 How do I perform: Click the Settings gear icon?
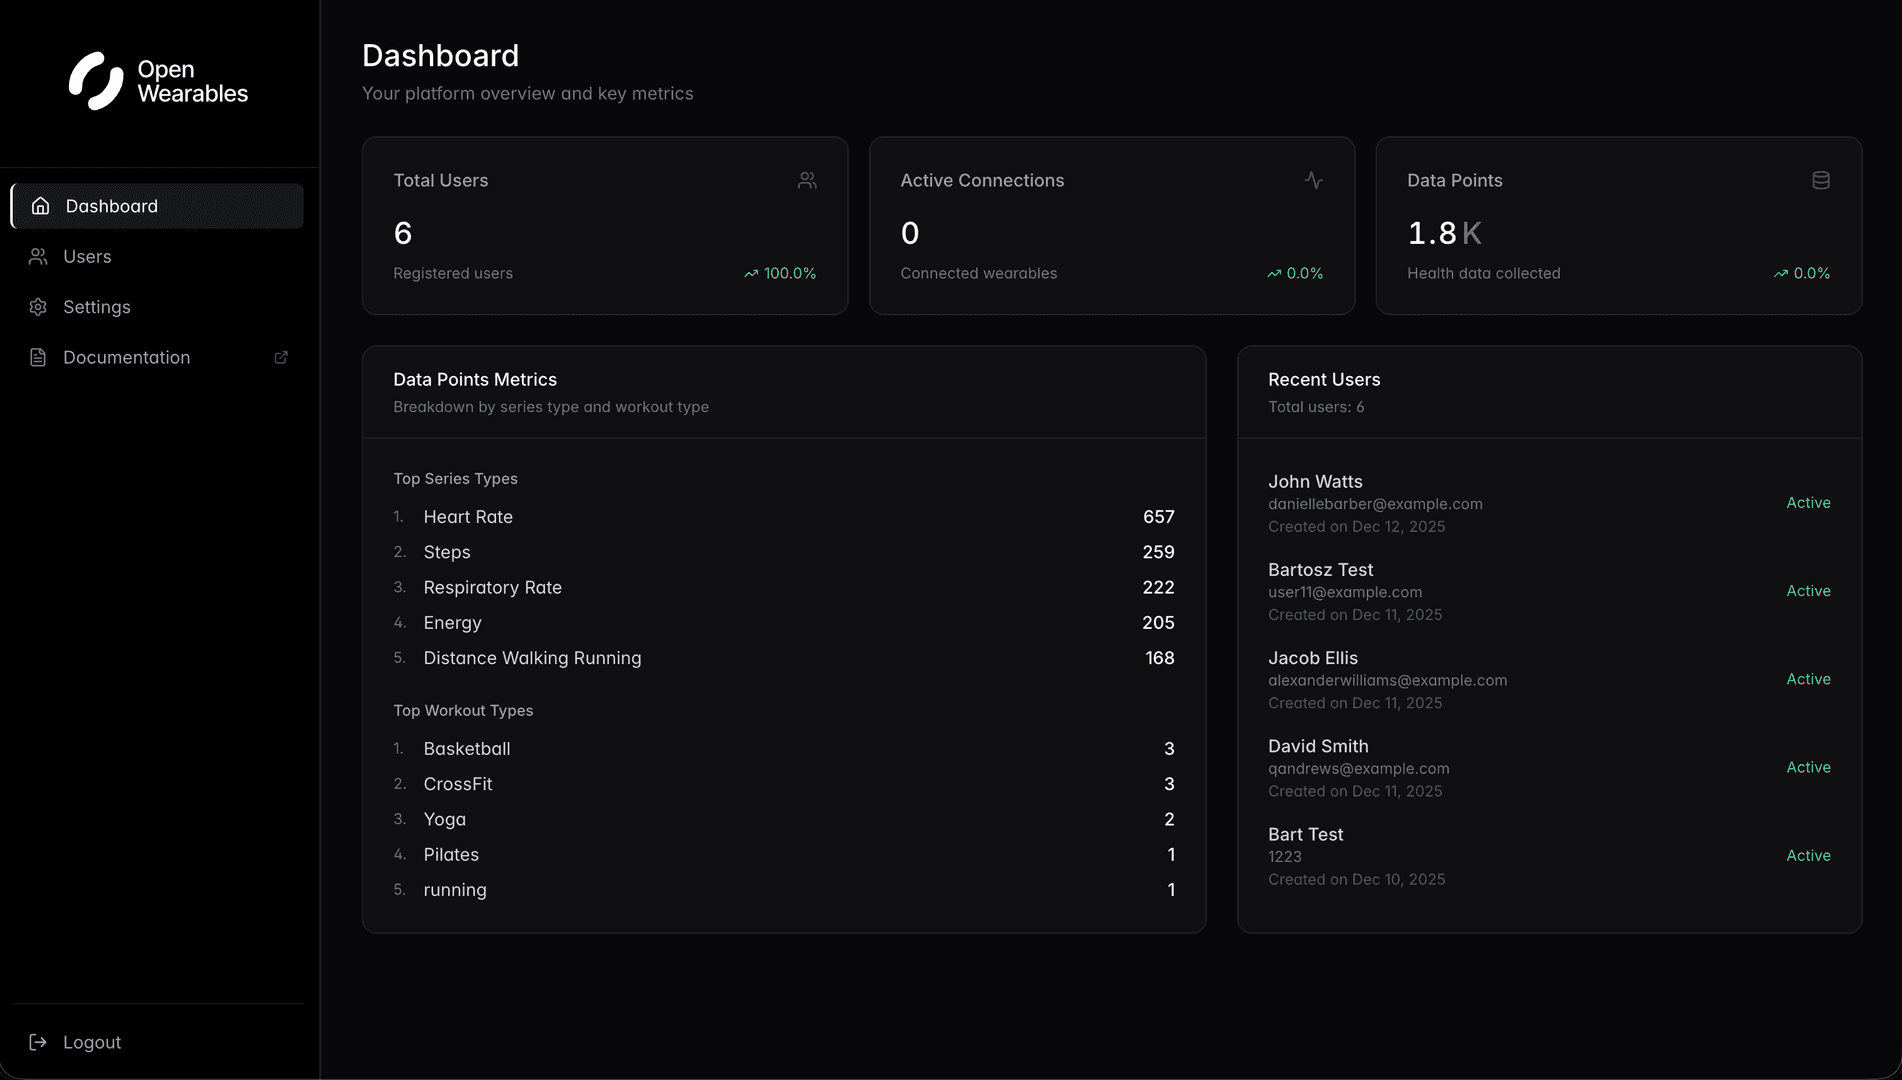tap(38, 307)
